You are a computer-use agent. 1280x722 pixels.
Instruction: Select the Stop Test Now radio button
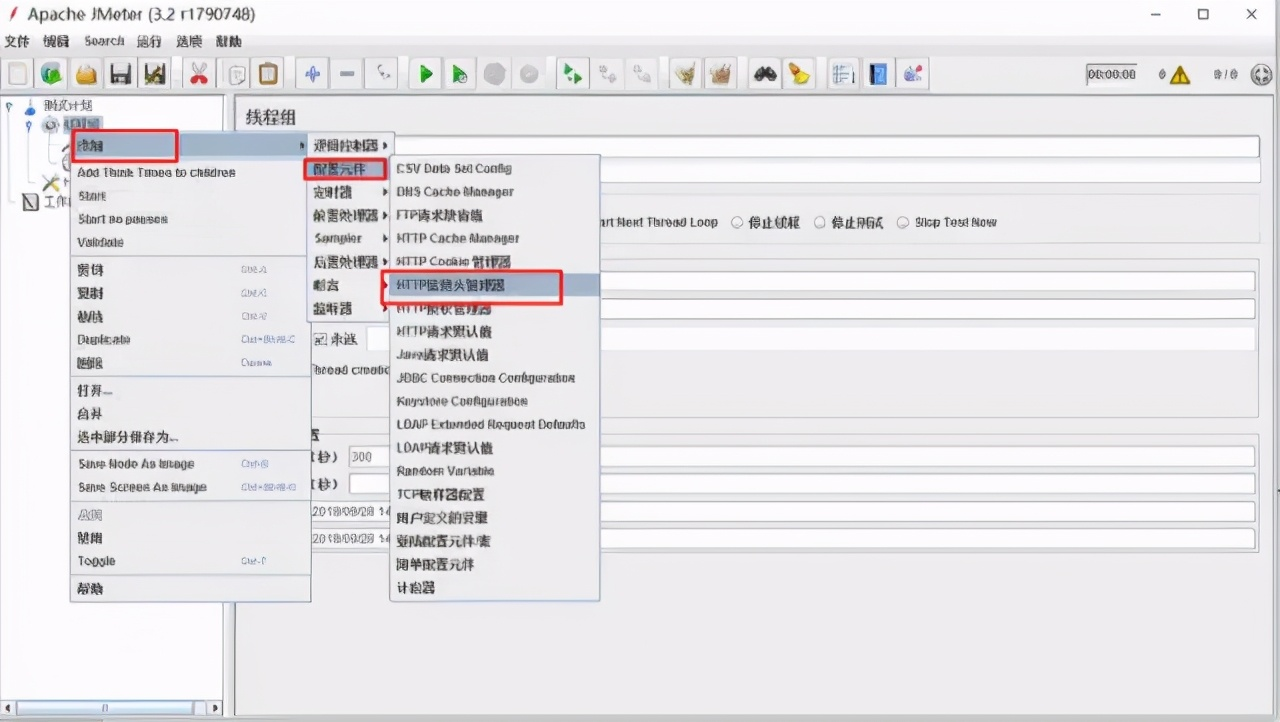coord(903,222)
